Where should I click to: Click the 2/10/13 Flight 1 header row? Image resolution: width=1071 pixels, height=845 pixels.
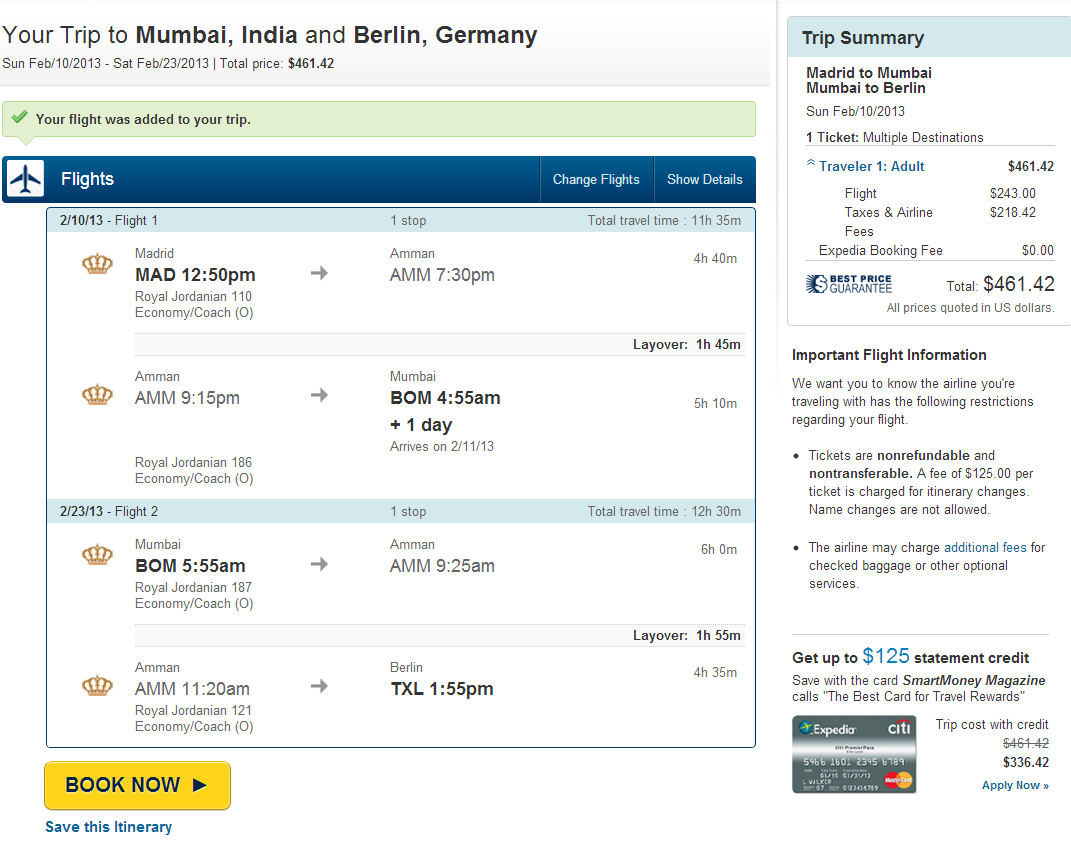[401, 220]
